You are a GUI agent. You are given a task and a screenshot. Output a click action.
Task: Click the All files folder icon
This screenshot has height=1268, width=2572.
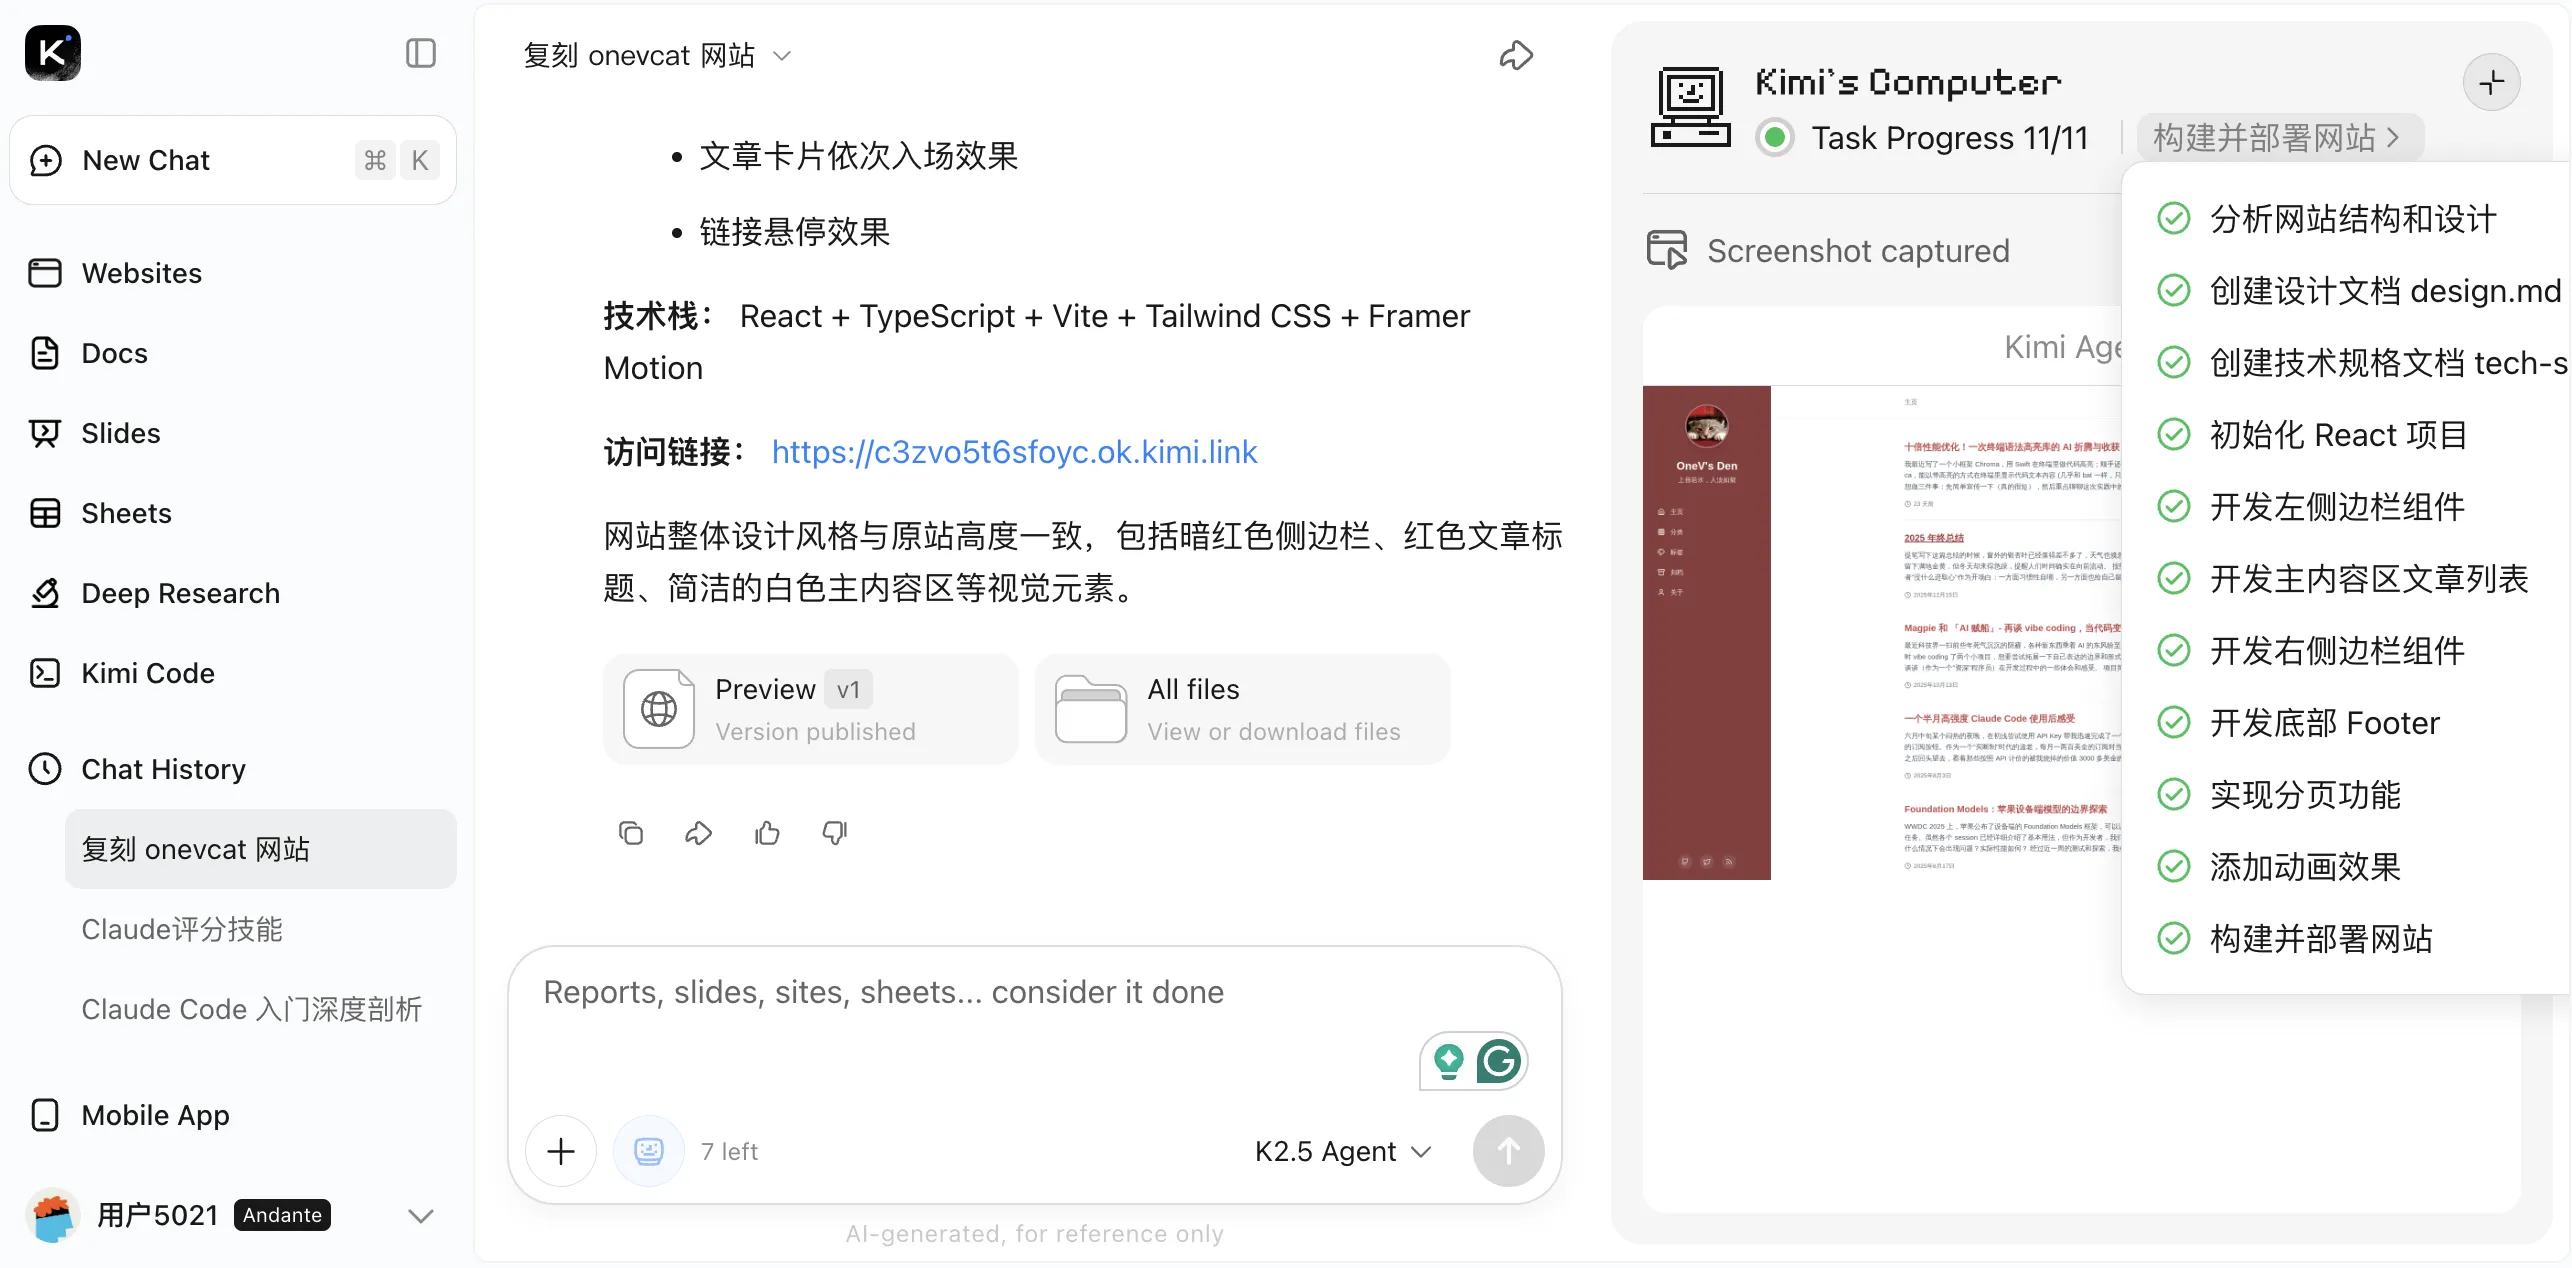(x=1091, y=709)
